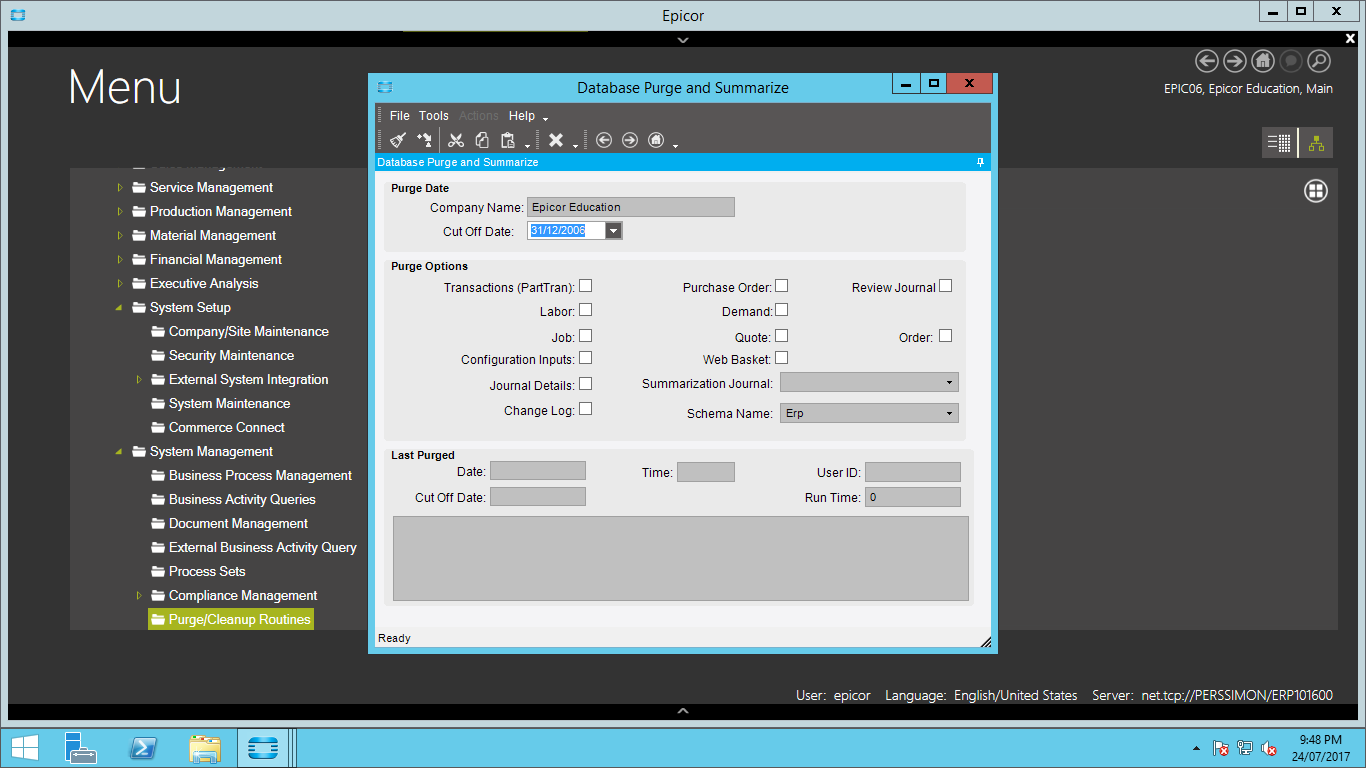This screenshot has height=768, width=1366.
Task: Click the round four-squares tile icon in Menu
Action: (x=1316, y=191)
